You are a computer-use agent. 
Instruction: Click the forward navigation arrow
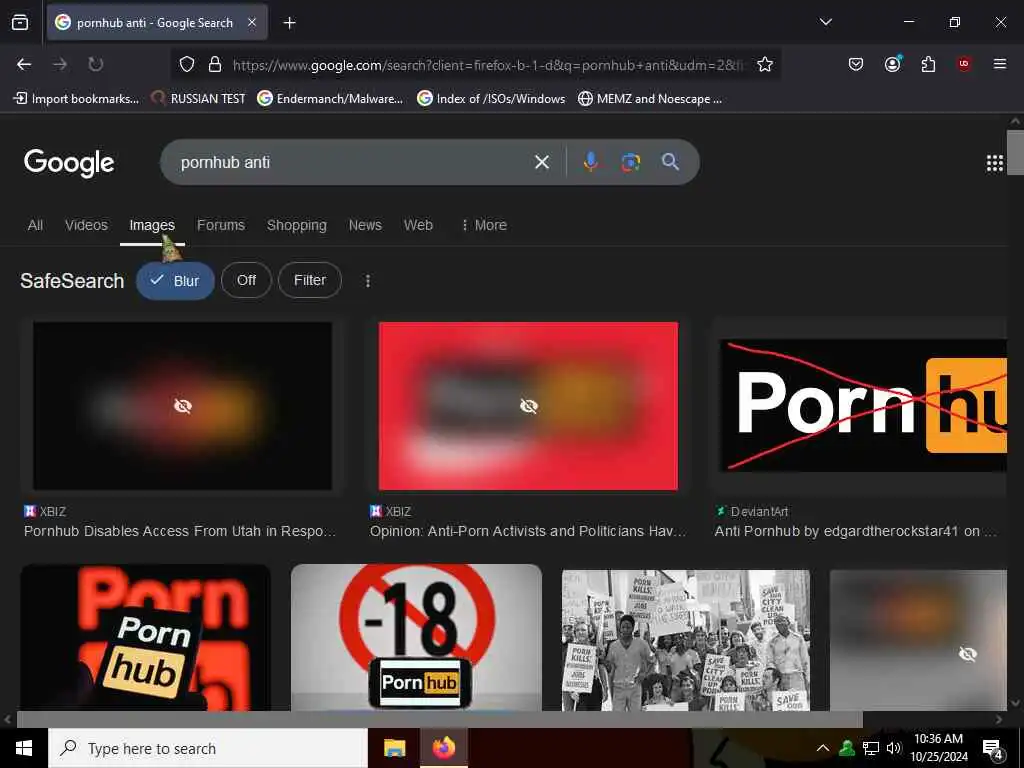[60, 64]
